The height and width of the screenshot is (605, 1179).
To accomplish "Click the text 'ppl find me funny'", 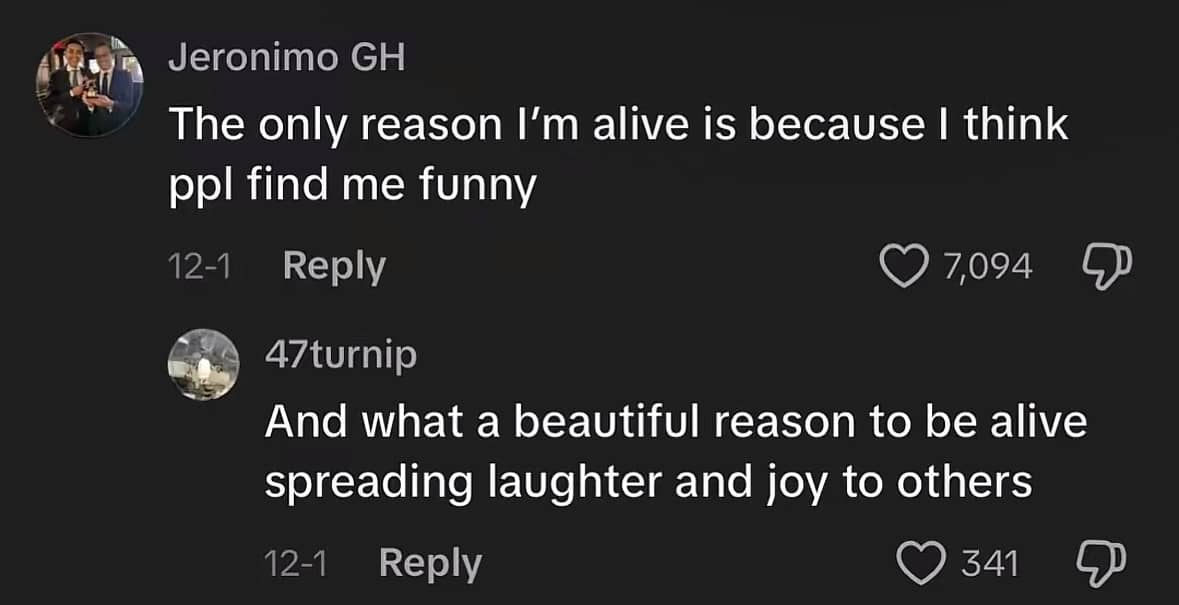I will click(352, 188).
